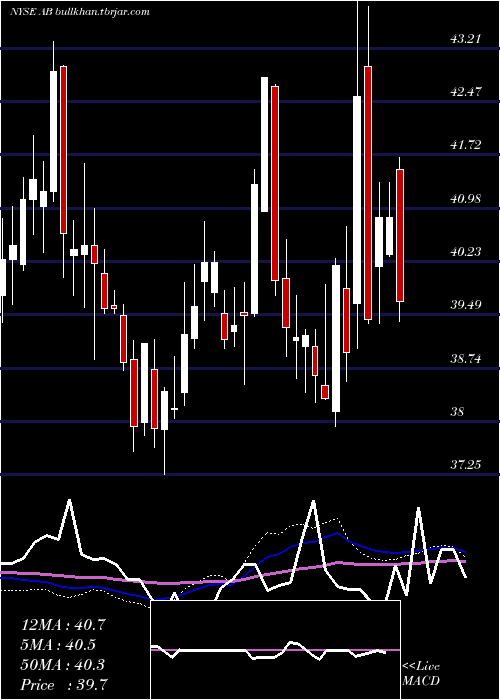Click the 41.72 price axis label
500x700 pixels.
pyautogui.click(x=466, y=145)
